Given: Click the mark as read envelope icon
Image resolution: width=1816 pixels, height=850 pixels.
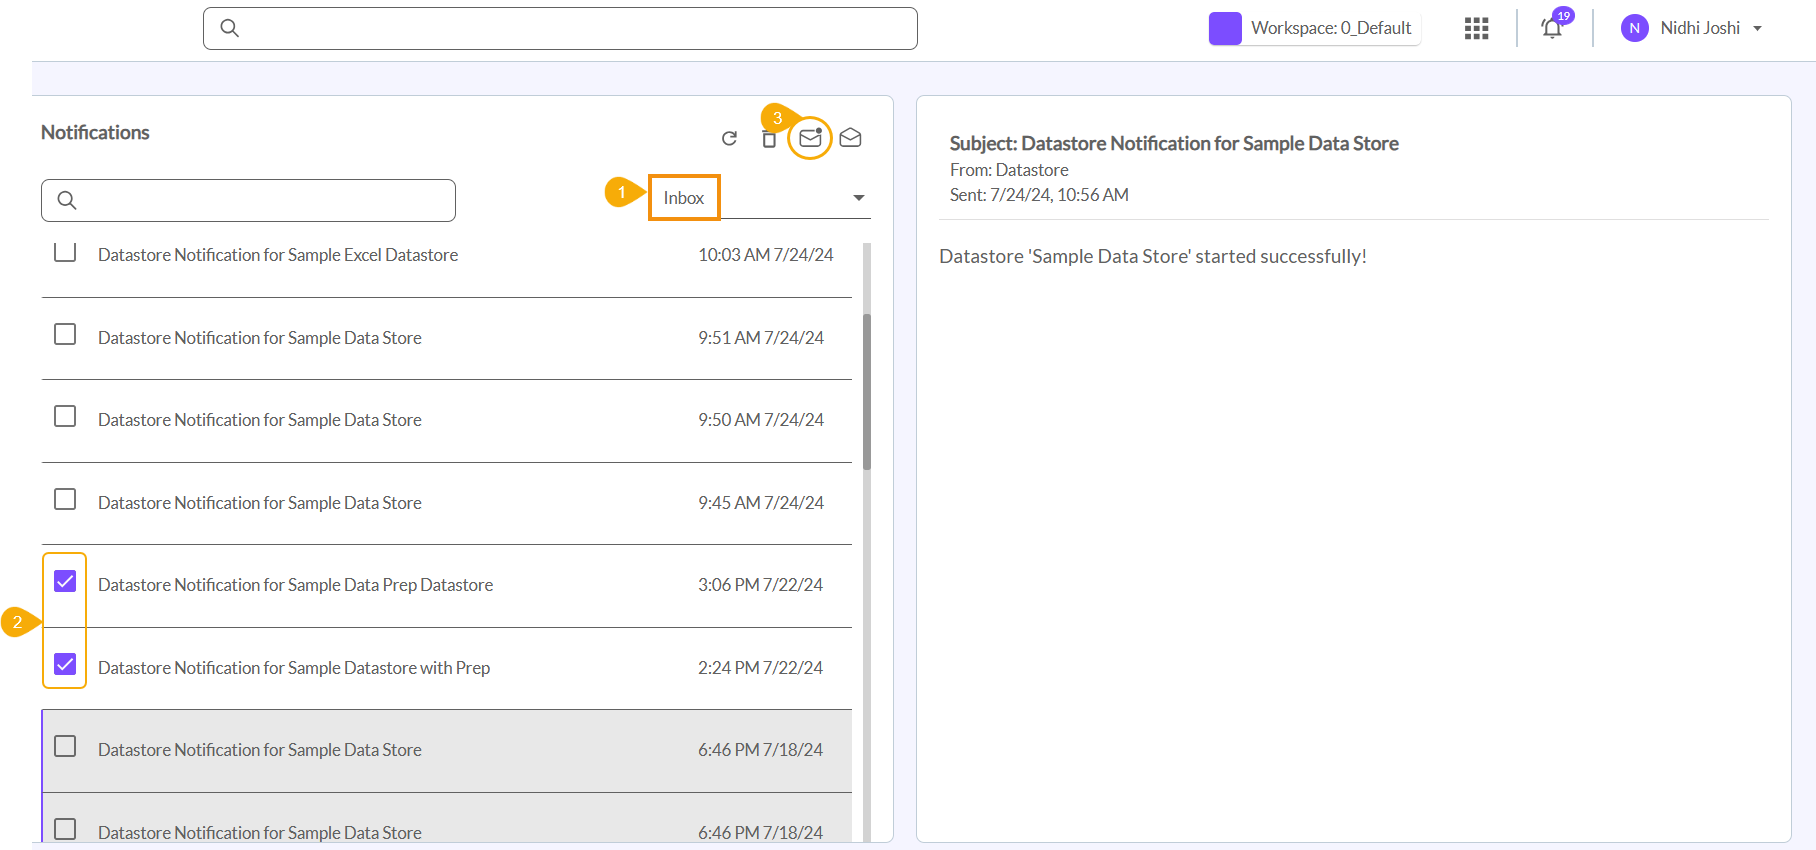Looking at the screenshot, I should [x=850, y=138].
